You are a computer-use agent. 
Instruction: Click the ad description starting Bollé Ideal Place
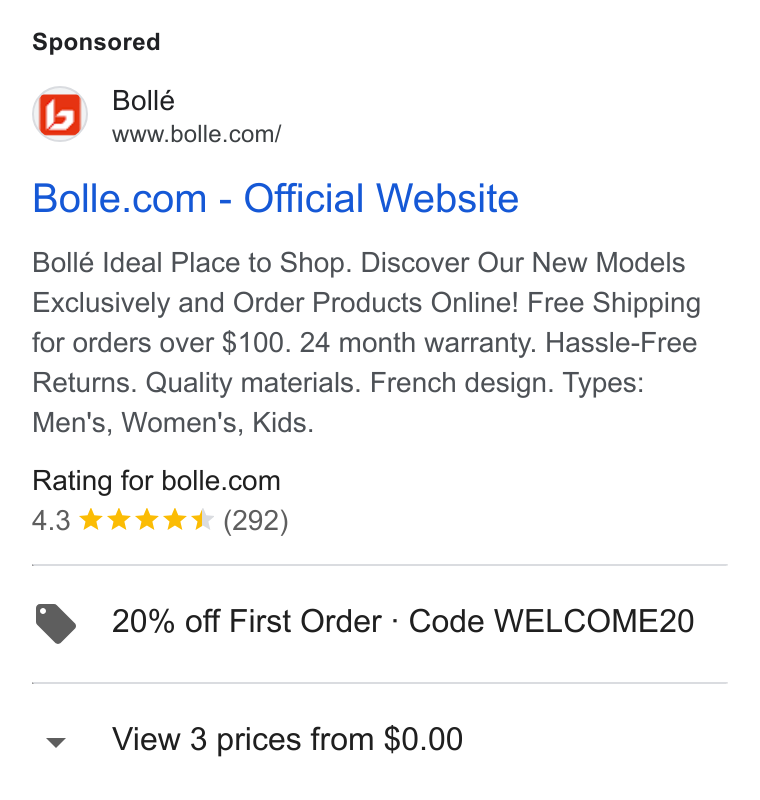[366, 342]
